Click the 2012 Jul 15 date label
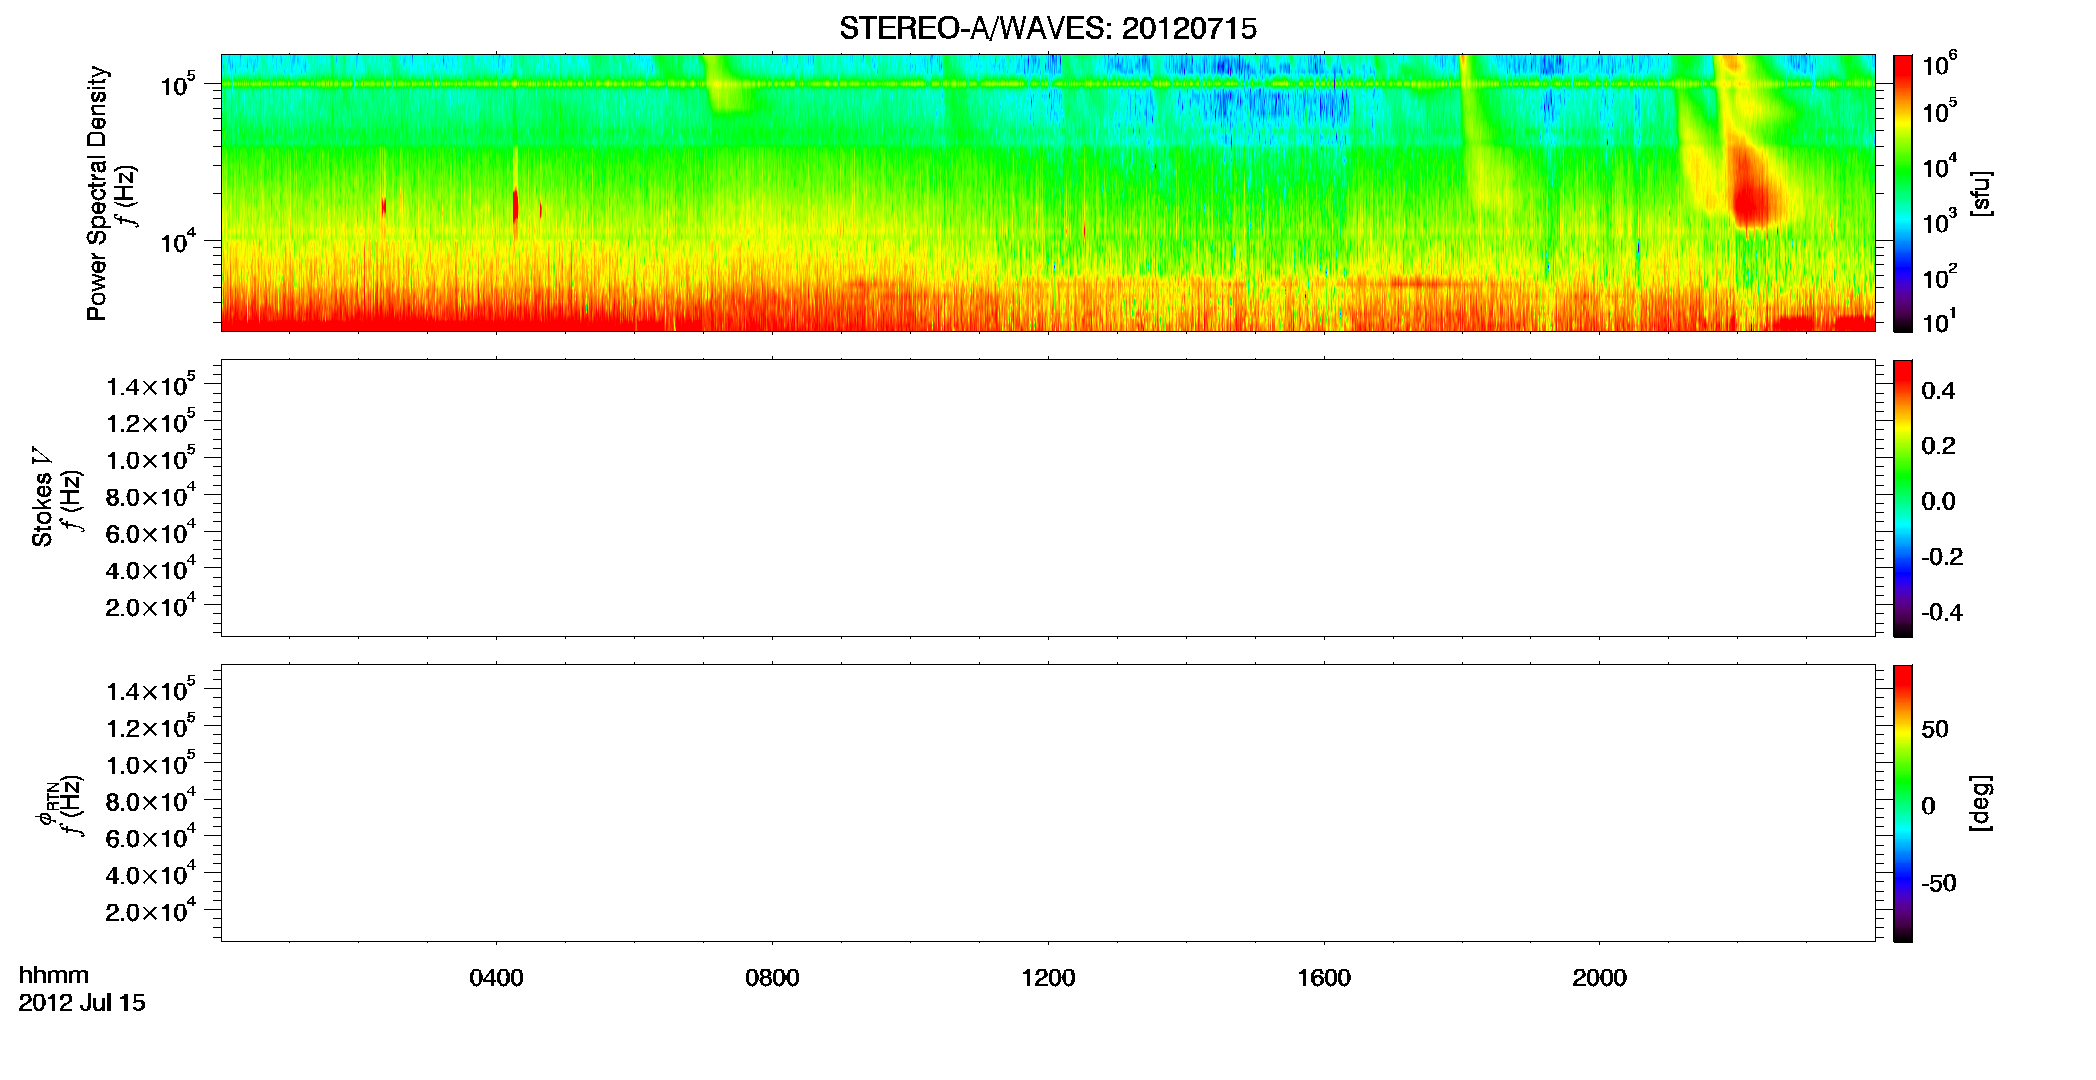 point(82,1003)
